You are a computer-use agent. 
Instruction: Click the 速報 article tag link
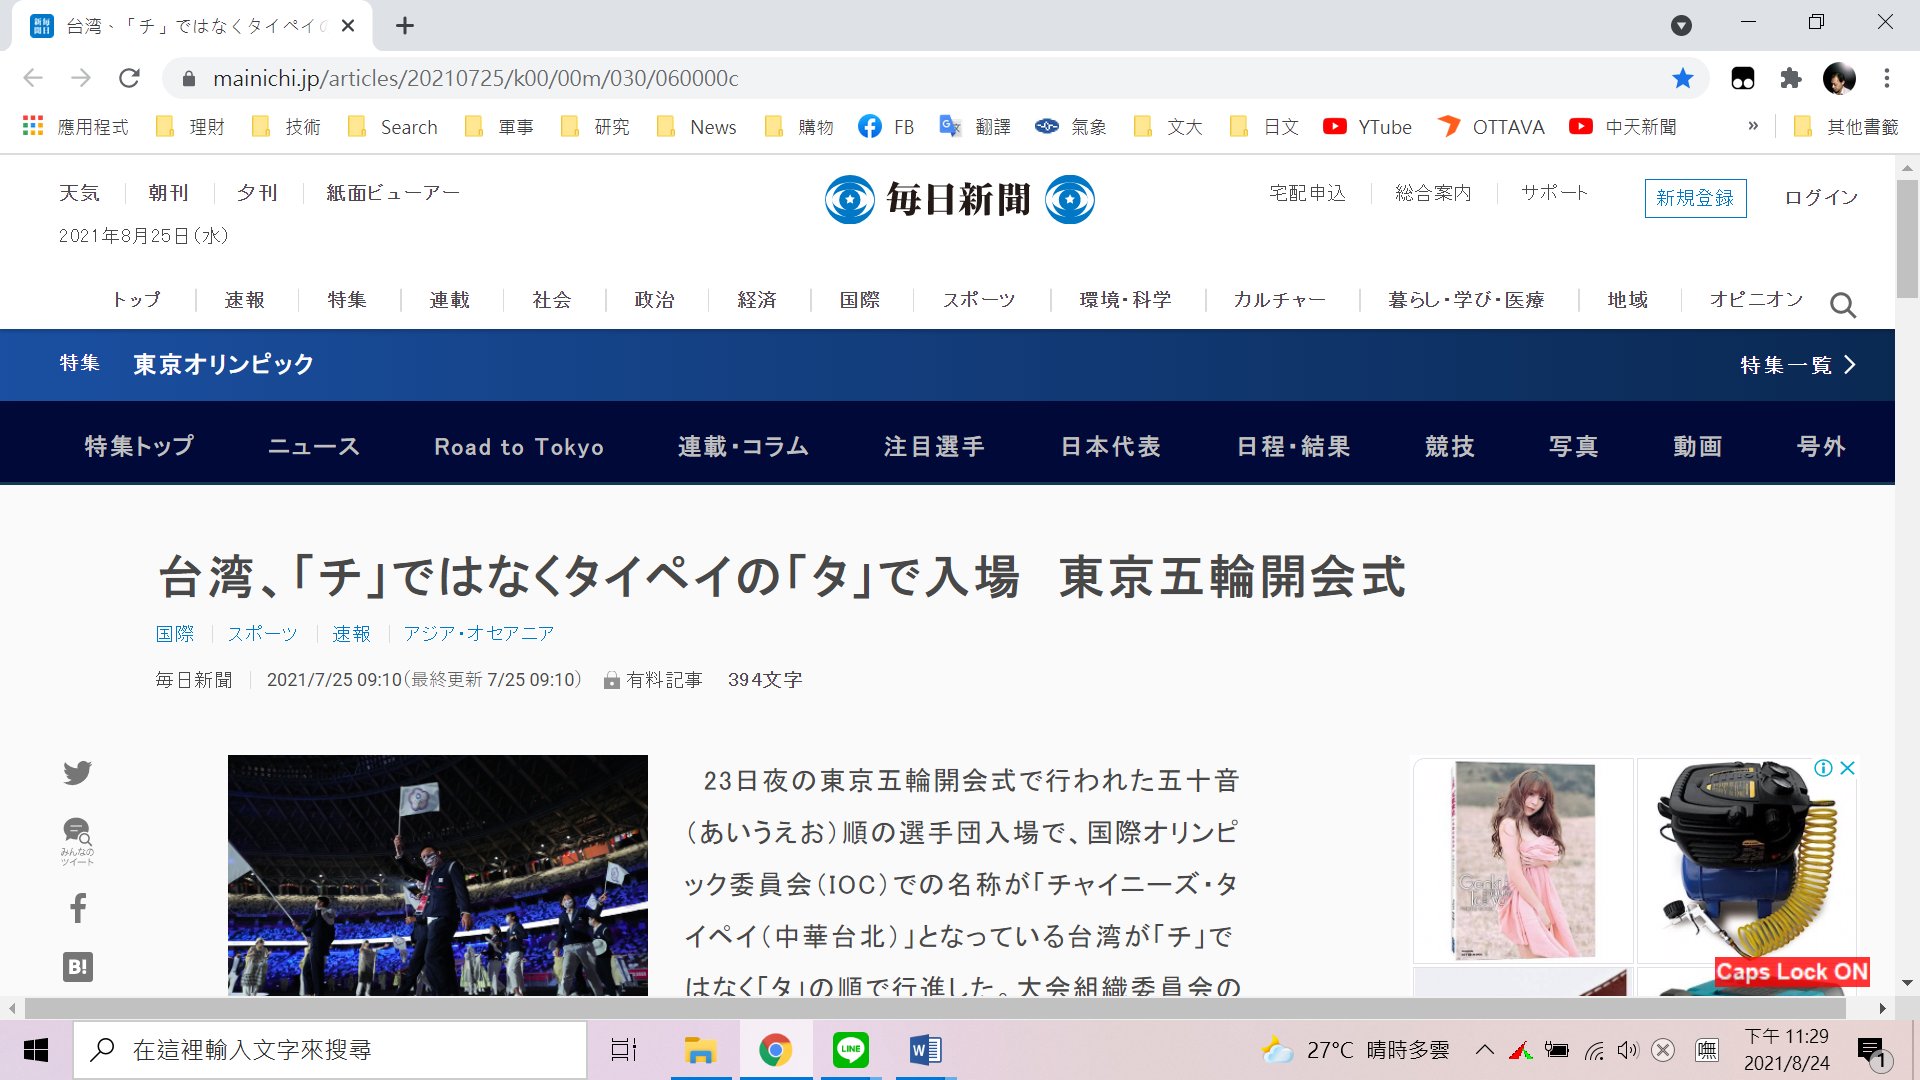(x=352, y=634)
